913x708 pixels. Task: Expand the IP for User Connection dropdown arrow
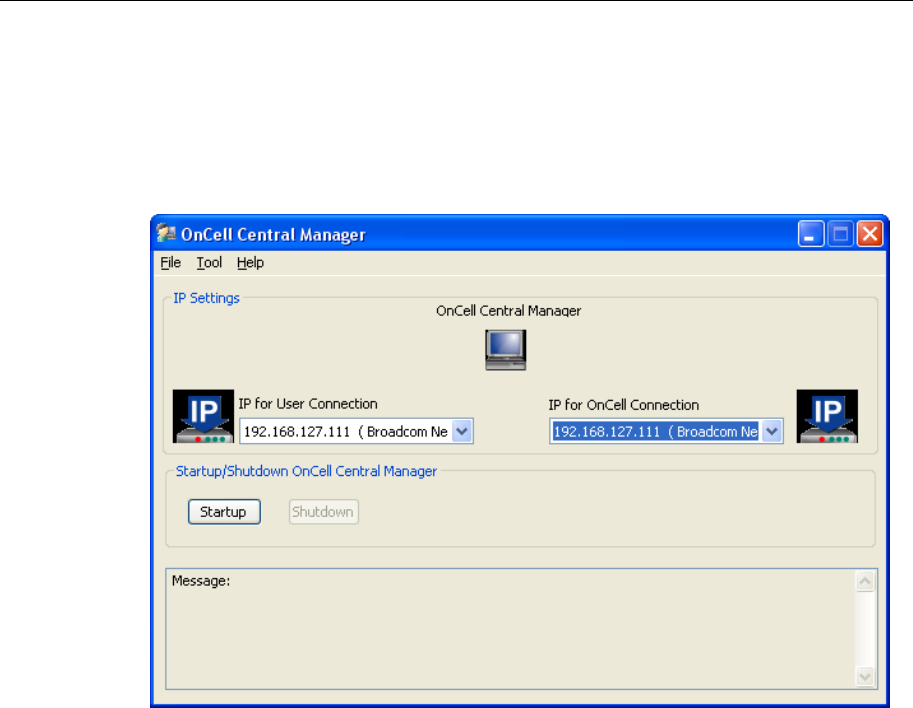(x=462, y=431)
